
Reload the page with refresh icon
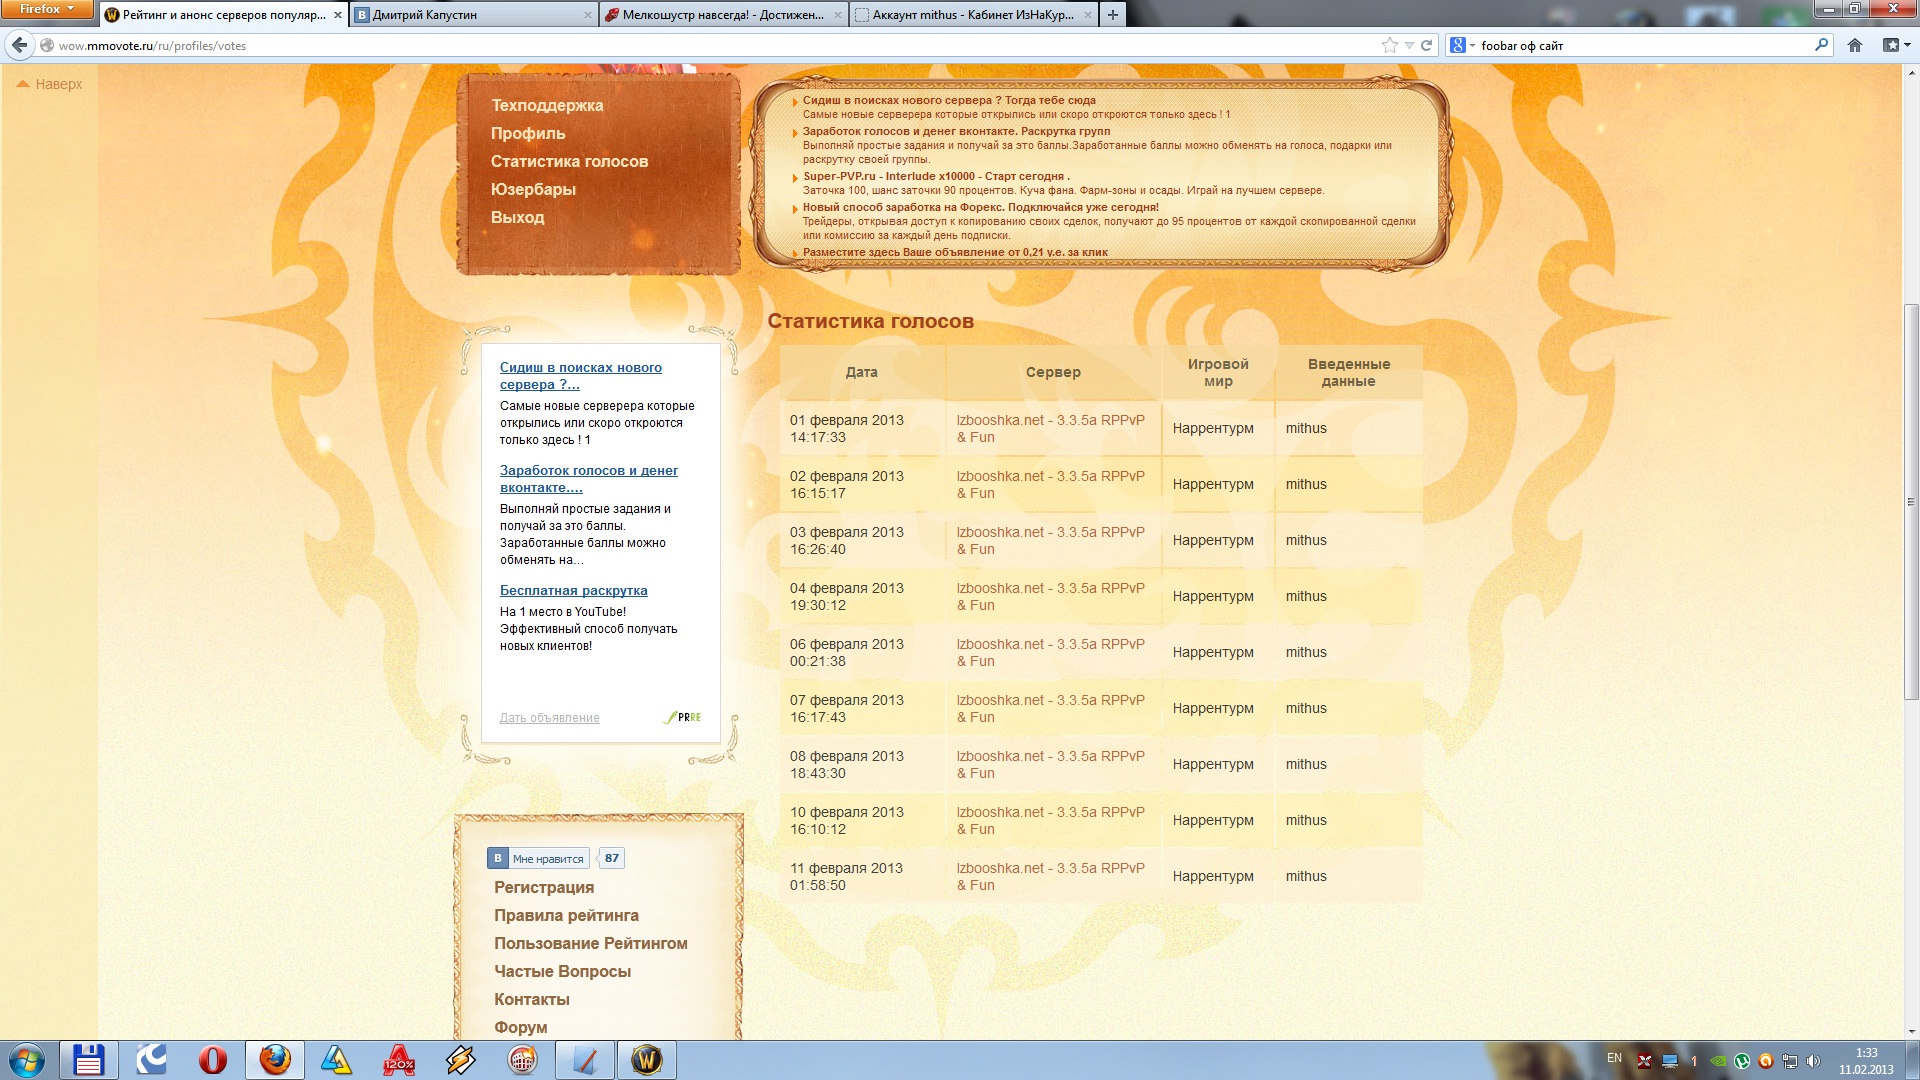[1427, 45]
